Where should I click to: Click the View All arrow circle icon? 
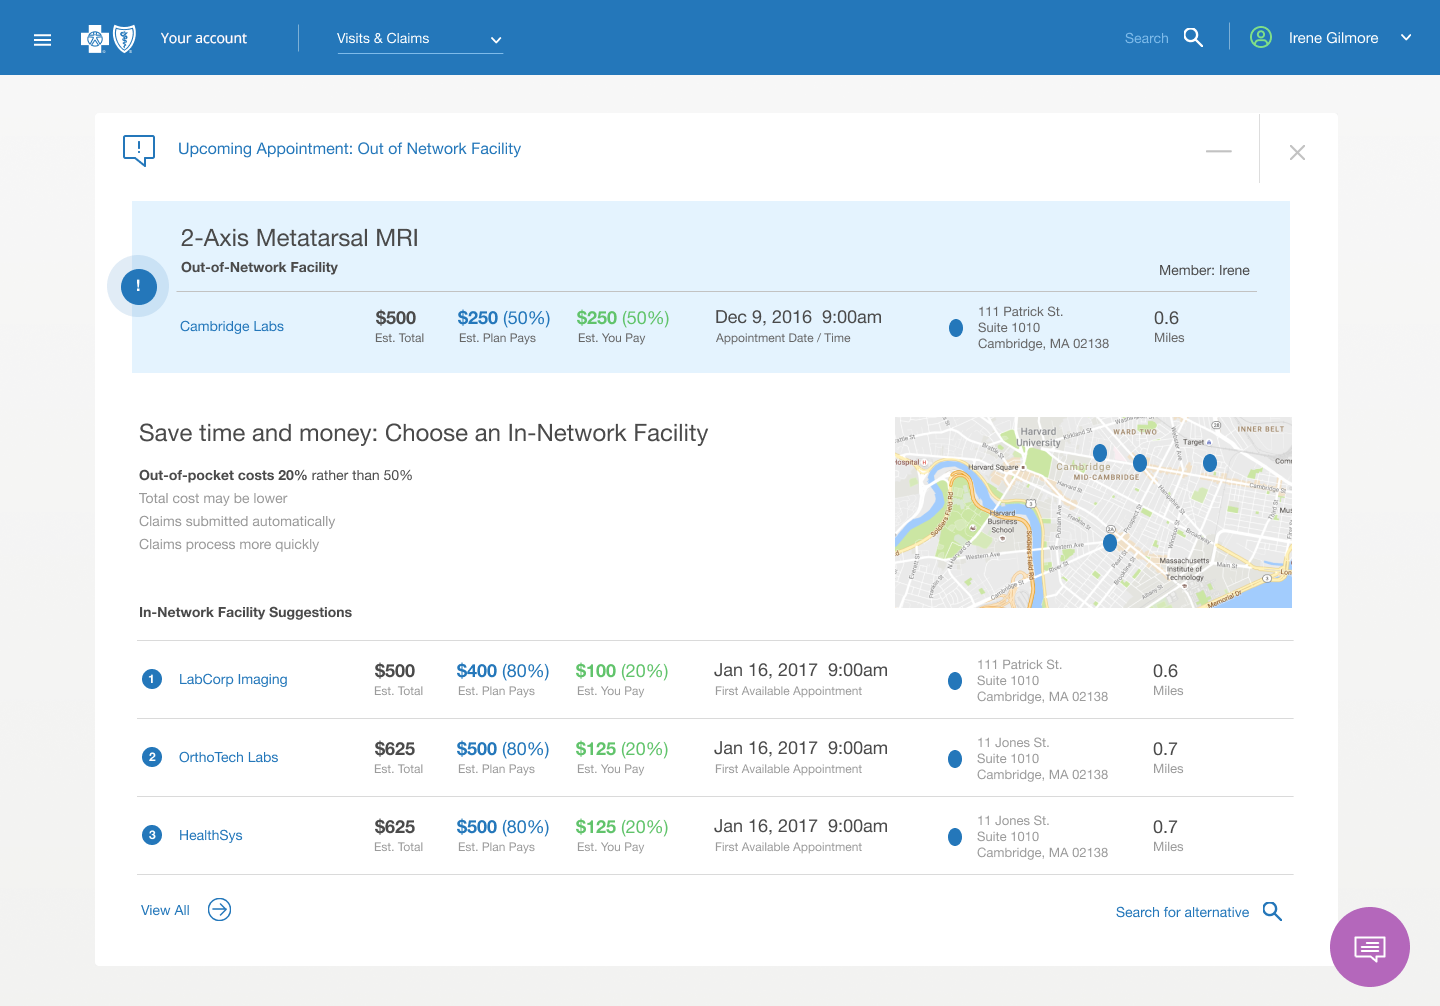tap(219, 909)
